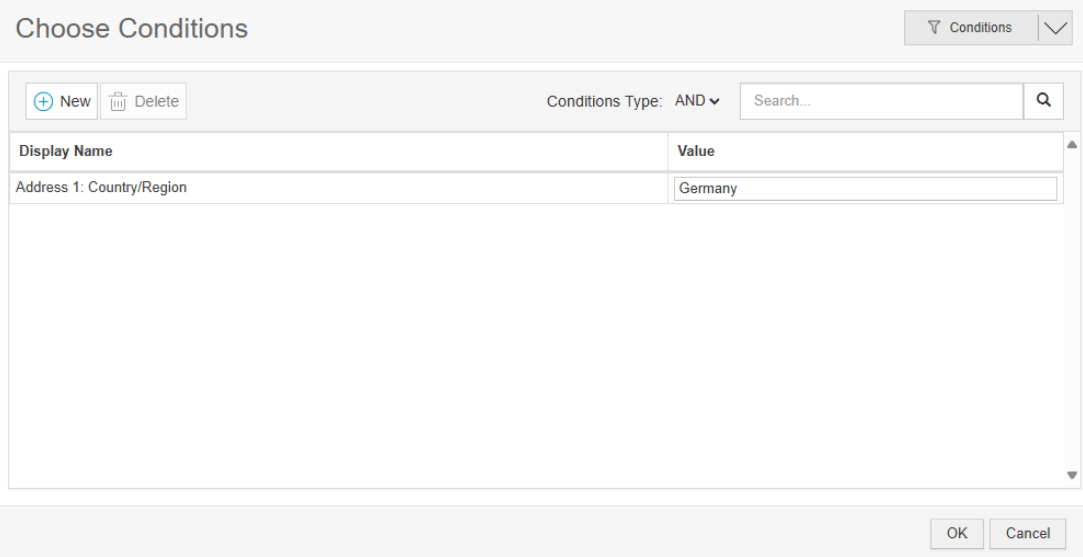Click the Conditions button label
The image size is (1083, 557).
click(980, 28)
